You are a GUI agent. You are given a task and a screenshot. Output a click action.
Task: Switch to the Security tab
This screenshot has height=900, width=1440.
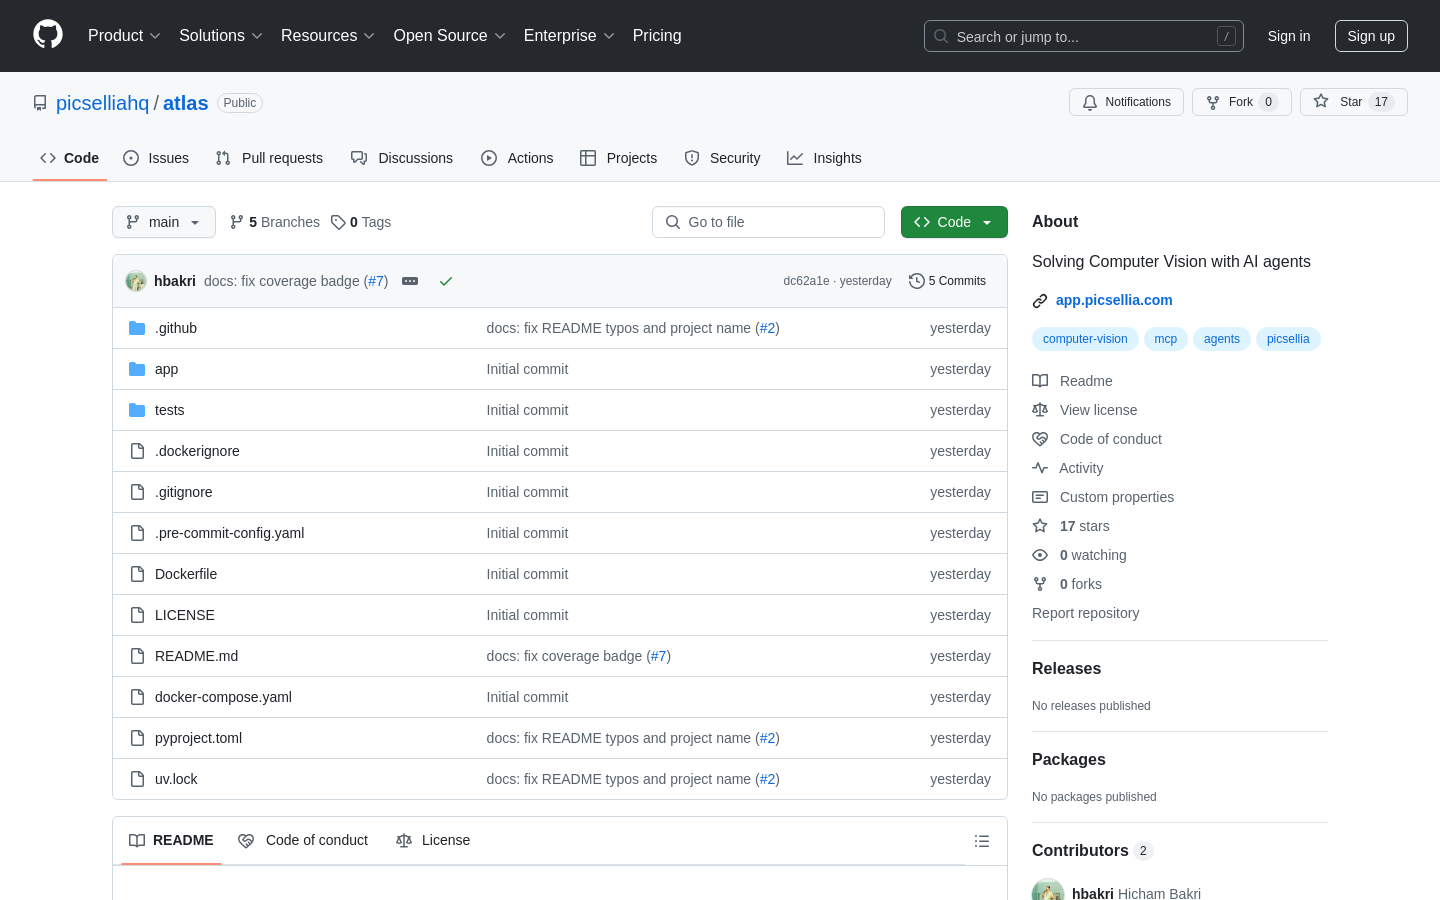[x=722, y=158]
